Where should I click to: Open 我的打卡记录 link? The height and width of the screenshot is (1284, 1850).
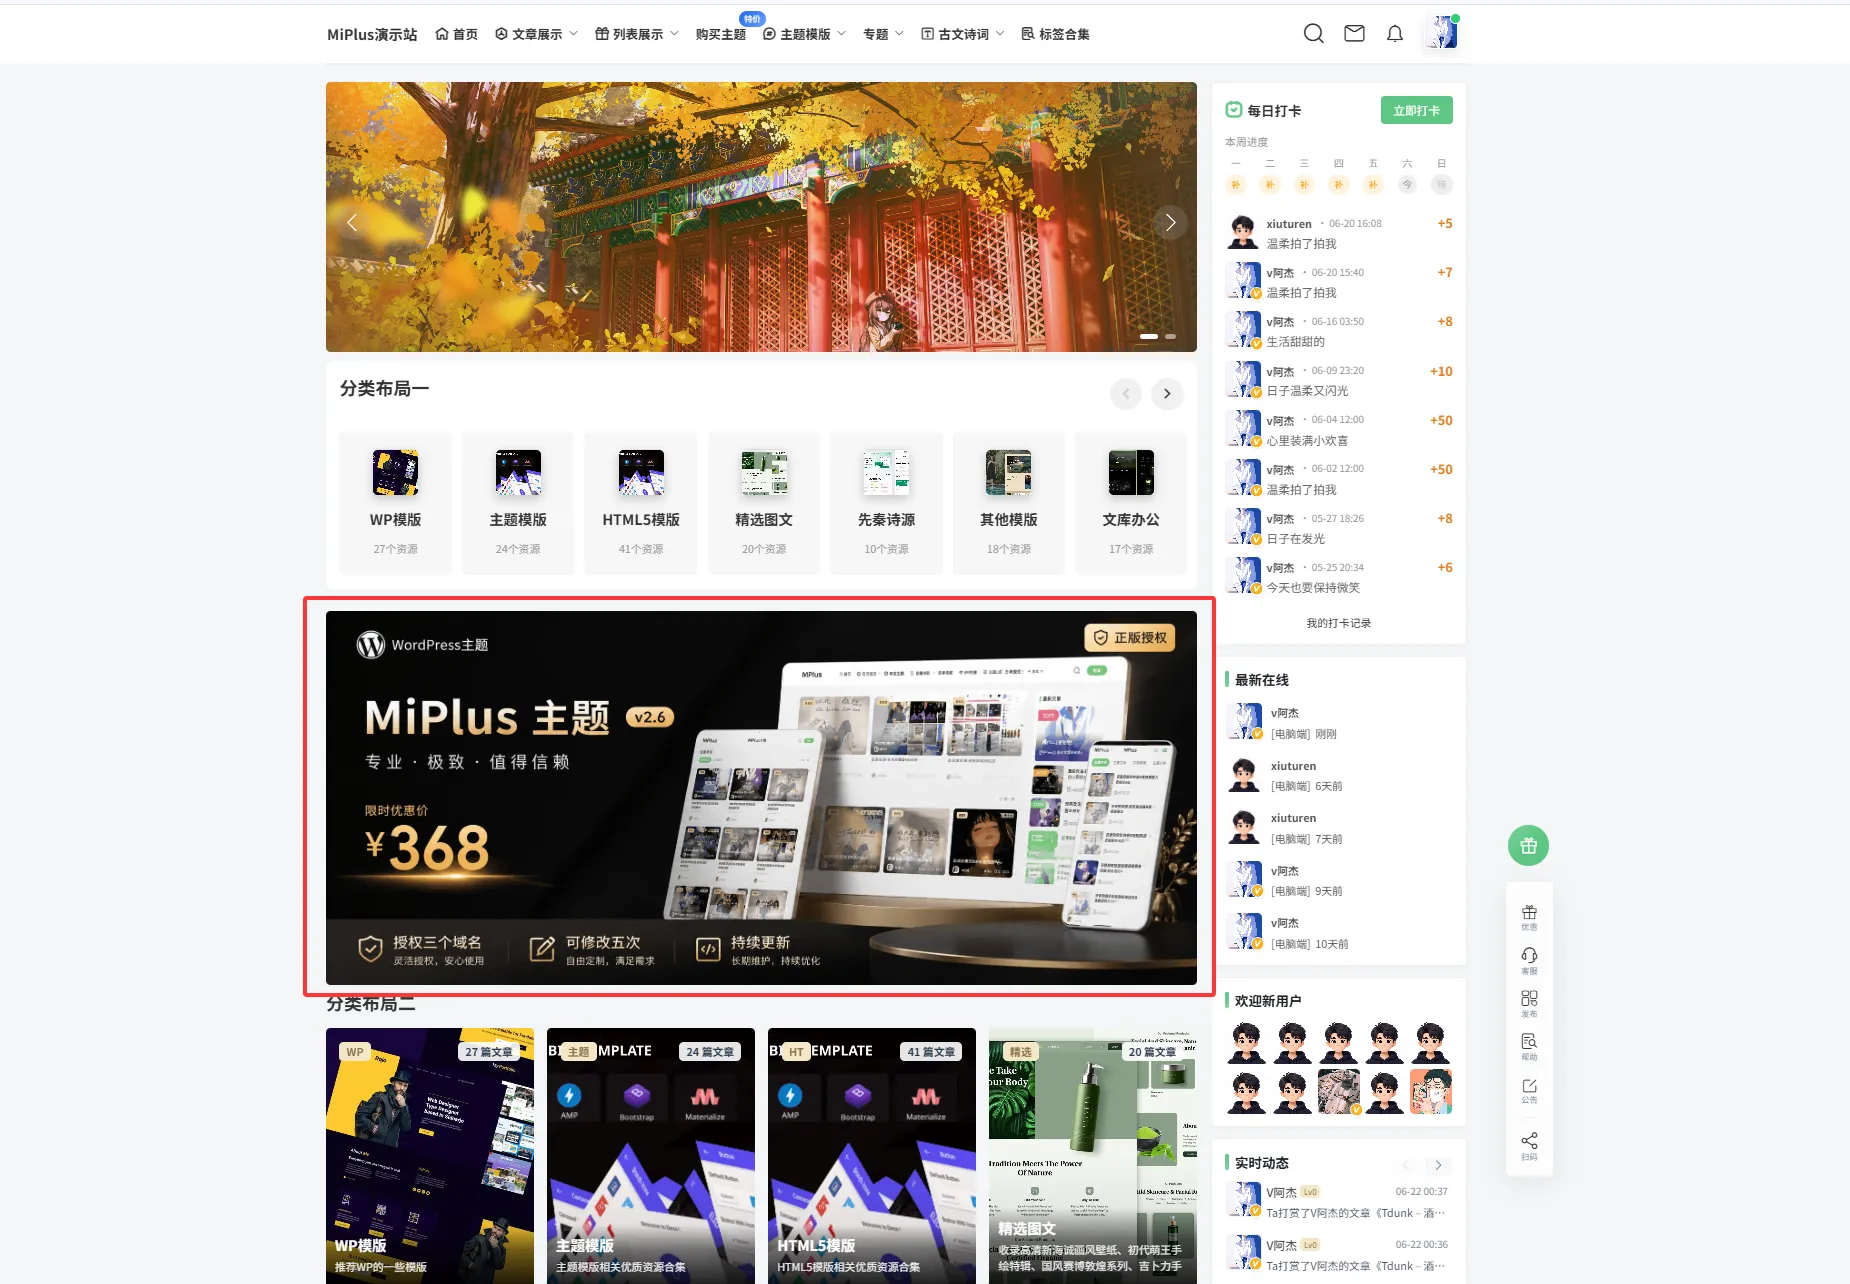tap(1338, 623)
